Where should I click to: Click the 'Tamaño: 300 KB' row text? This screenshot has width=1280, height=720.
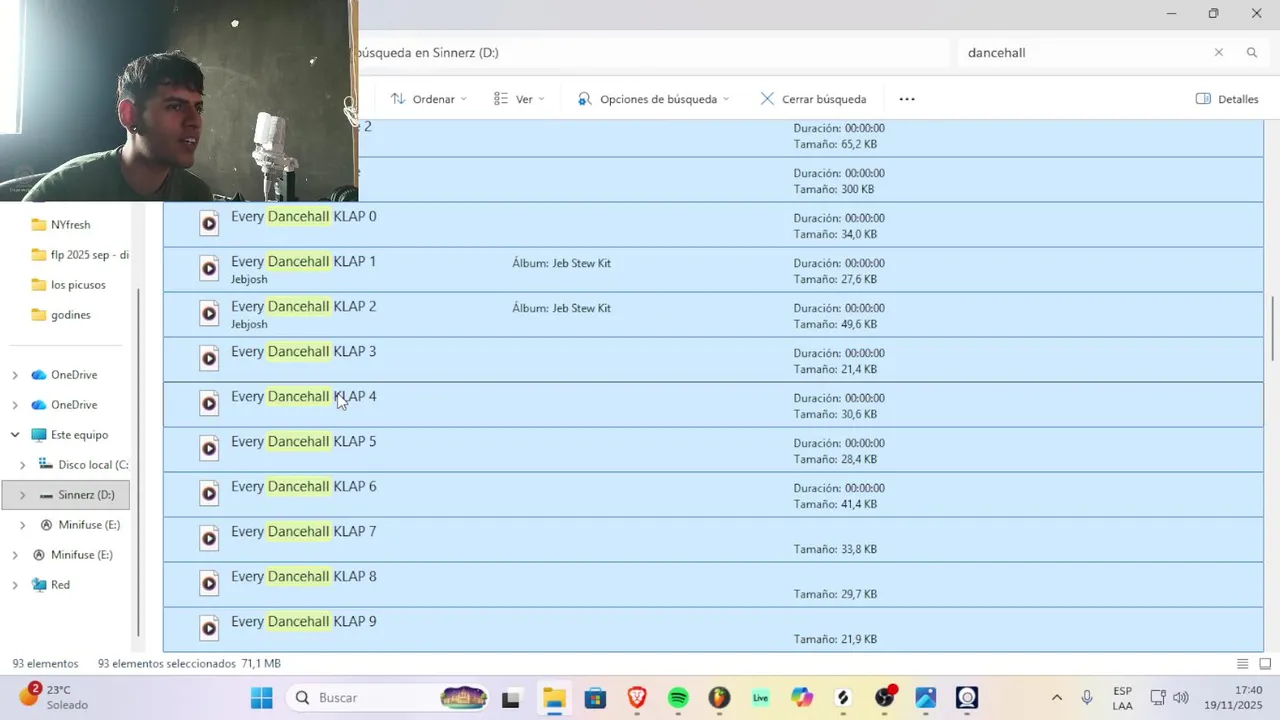click(833, 189)
